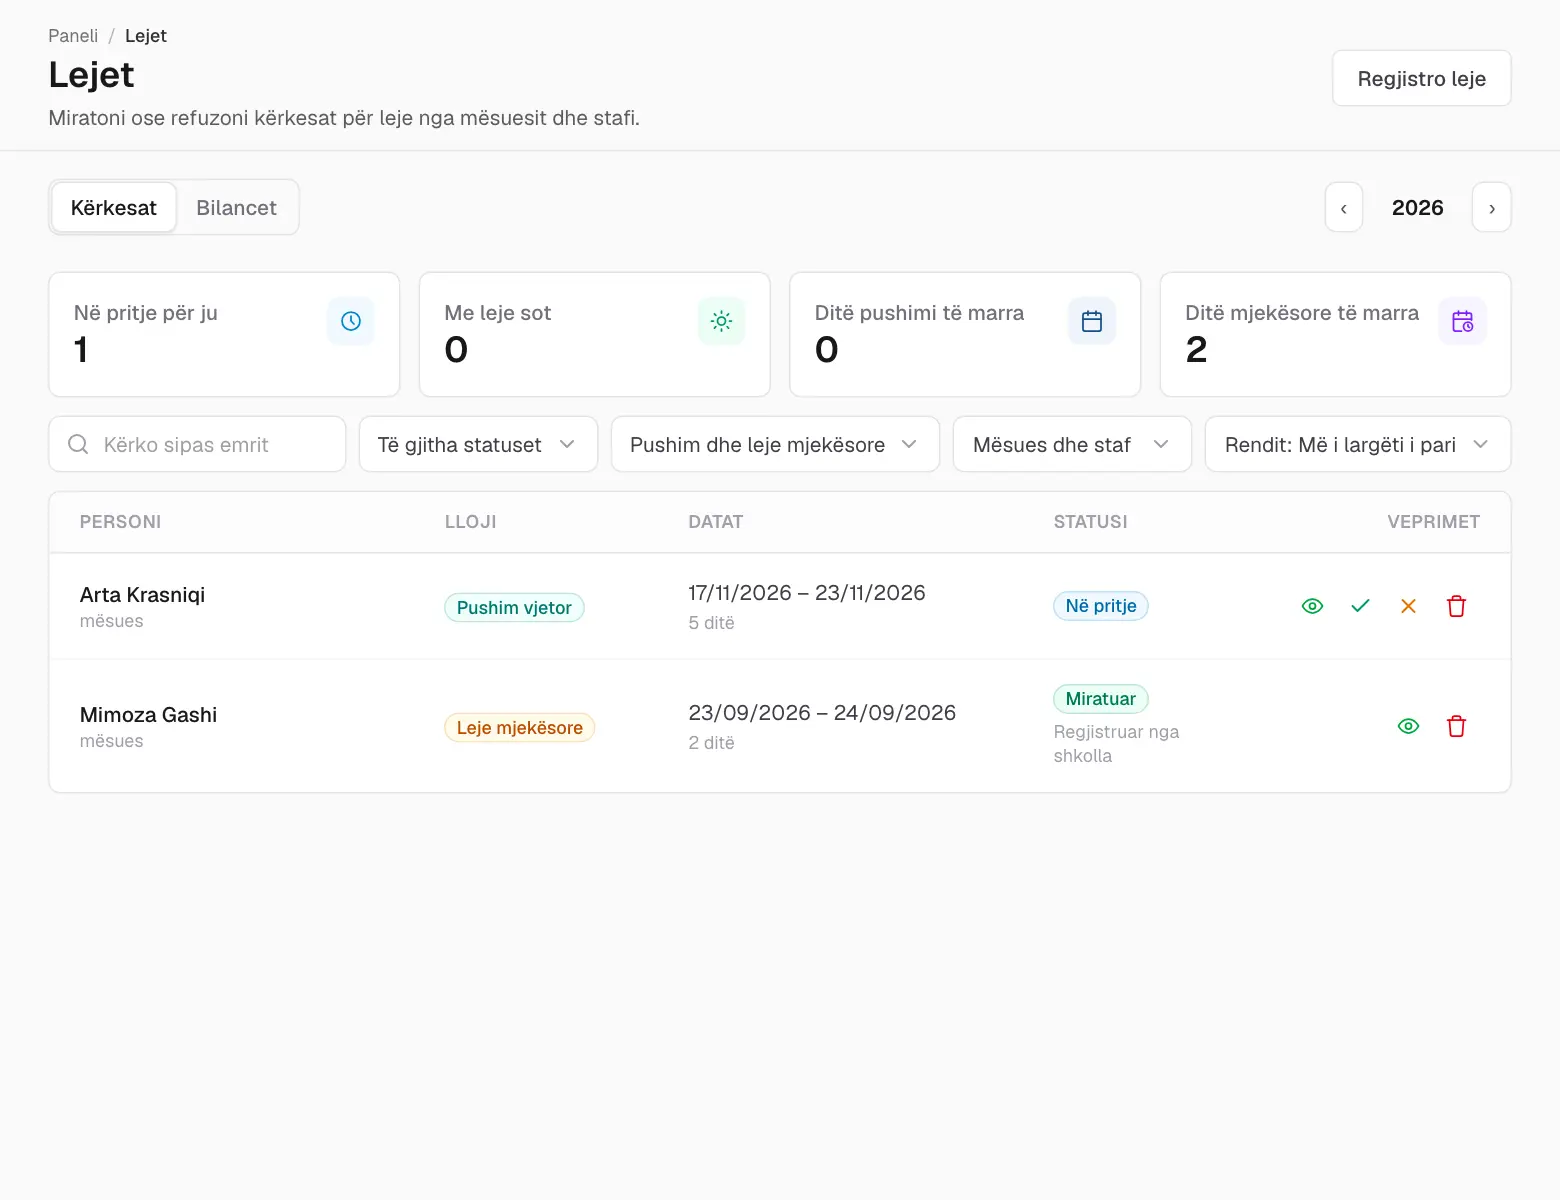The height and width of the screenshot is (1200, 1560).
Task: Select Mimoza Gashi name
Action: 148,715
